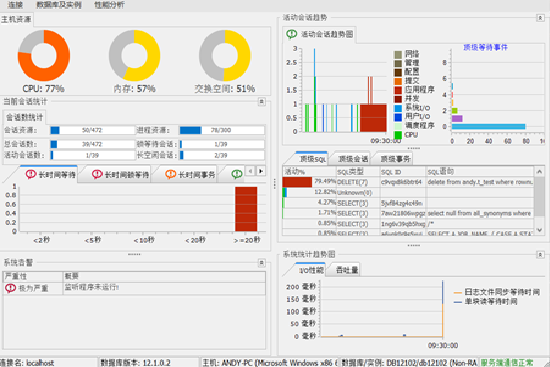Sort by the SQL语句 column header
This screenshot has width=550, height=367.
tap(480, 172)
